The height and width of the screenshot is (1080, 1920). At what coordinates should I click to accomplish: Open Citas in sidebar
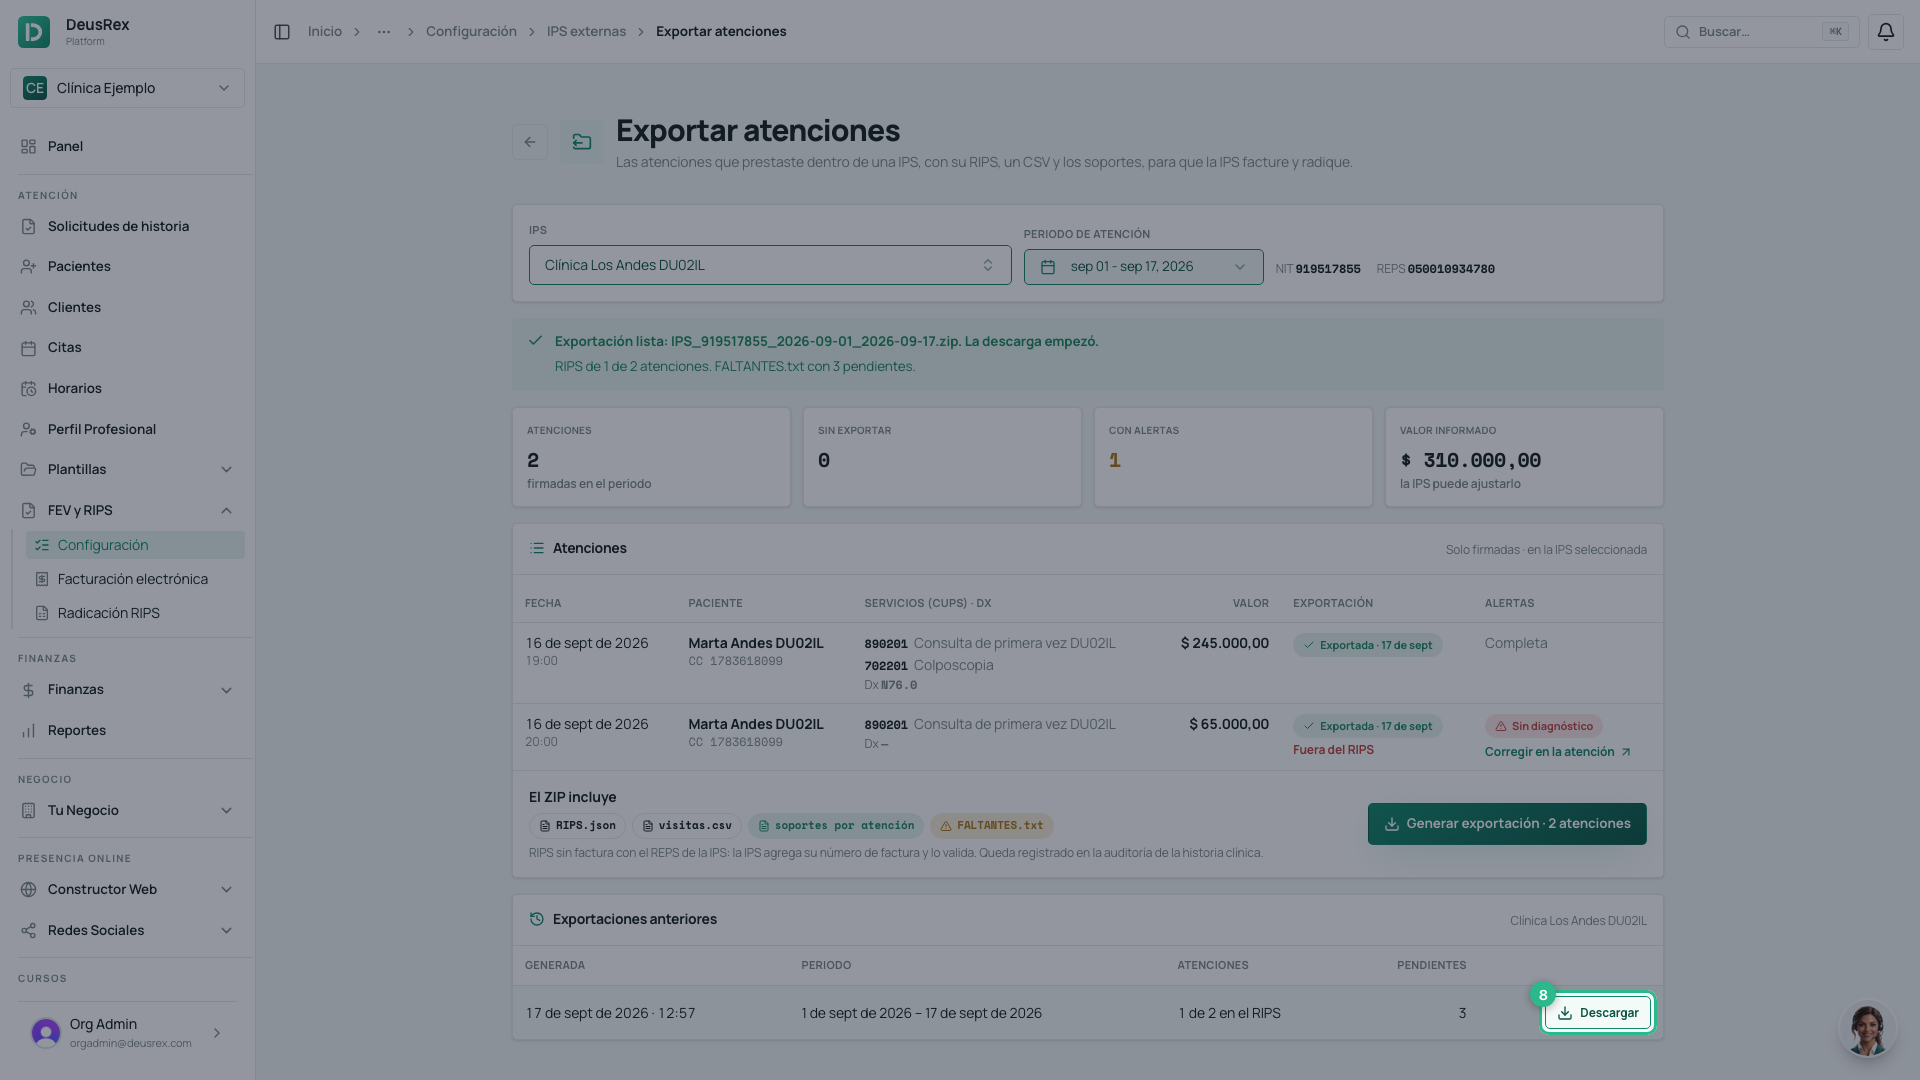point(127,347)
